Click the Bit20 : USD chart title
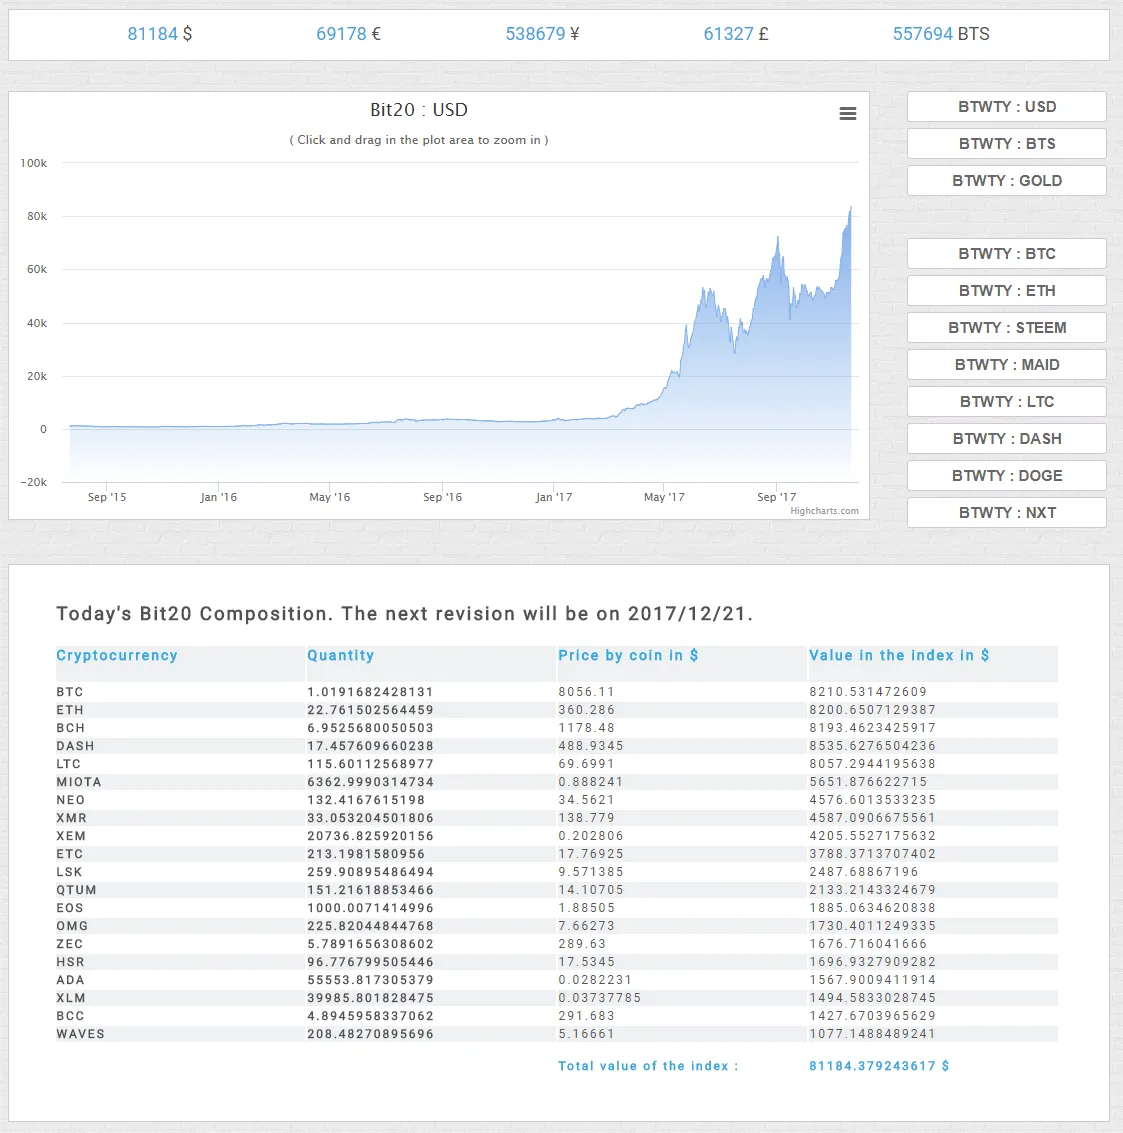Screen dimensions: 1123x1133 click(419, 110)
